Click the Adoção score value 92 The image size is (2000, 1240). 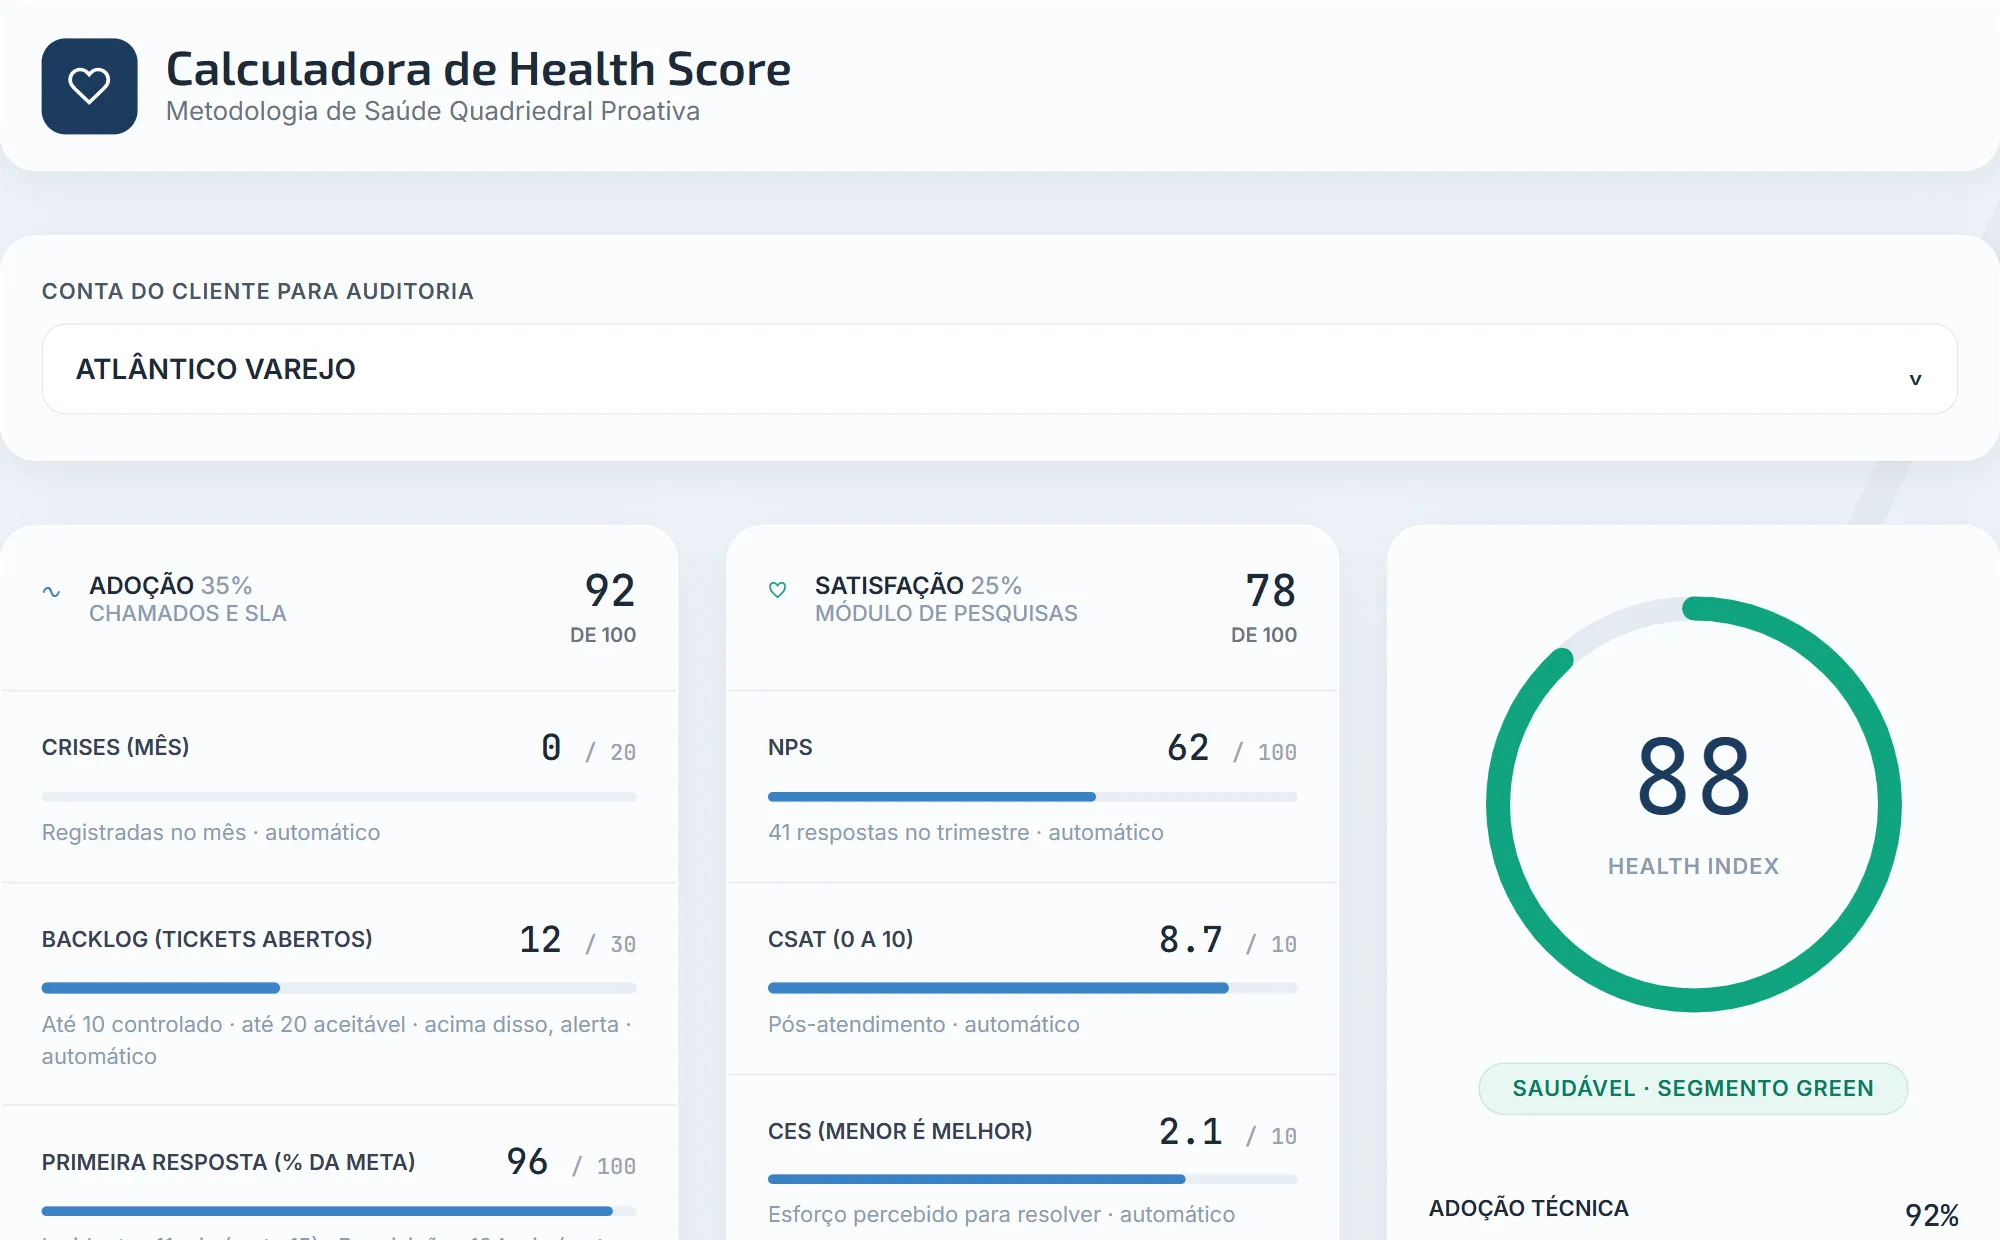(610, 590)
